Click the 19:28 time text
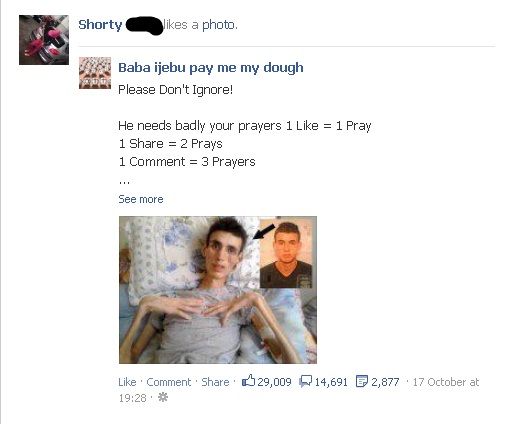Viewport: 528px width, 424px height. pyautogui.click(x=132, y=398)
